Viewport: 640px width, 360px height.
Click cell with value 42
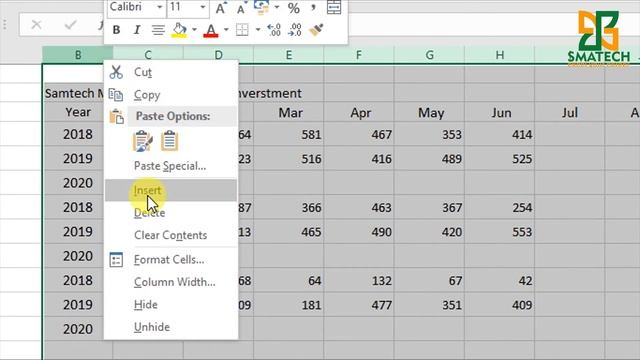tap(500, 280)
